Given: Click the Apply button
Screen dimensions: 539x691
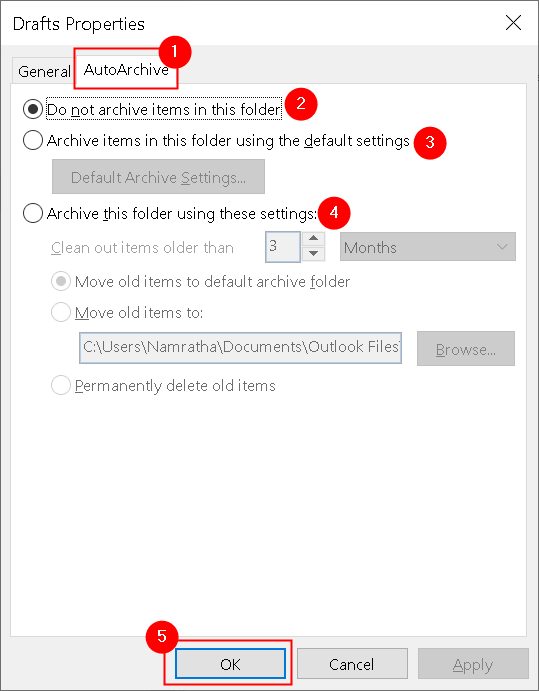Looking at the screenshot, I should 473,664.
